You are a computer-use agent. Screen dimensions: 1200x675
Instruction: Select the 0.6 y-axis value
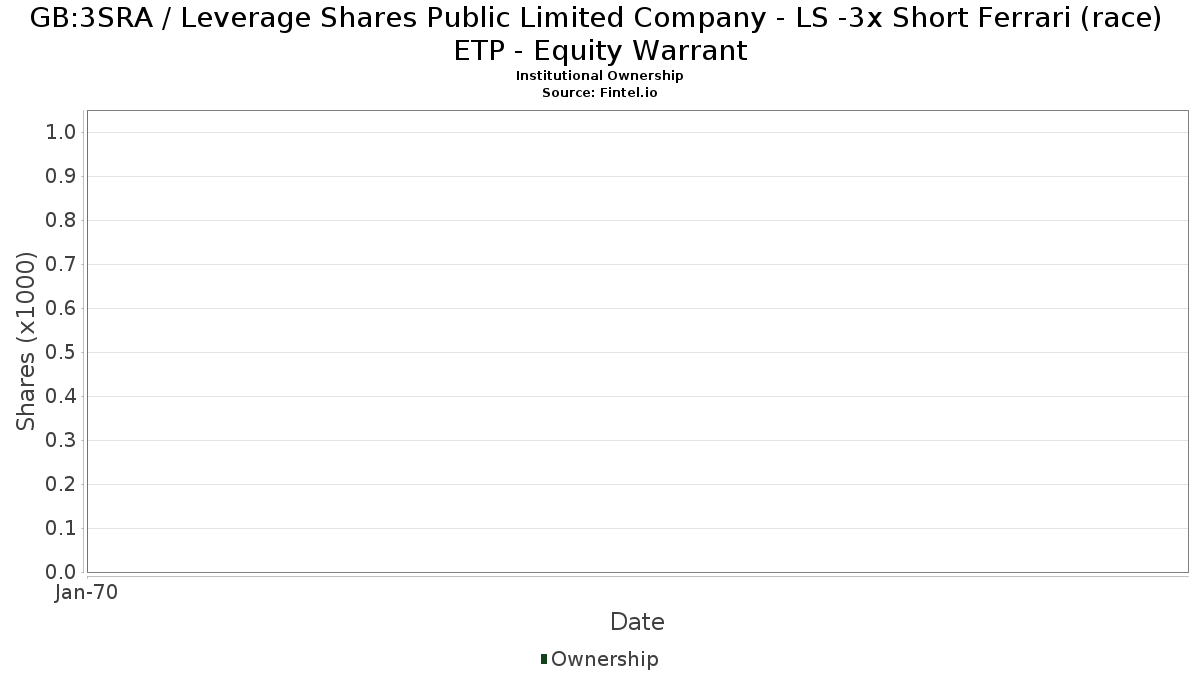coord(62,309)
